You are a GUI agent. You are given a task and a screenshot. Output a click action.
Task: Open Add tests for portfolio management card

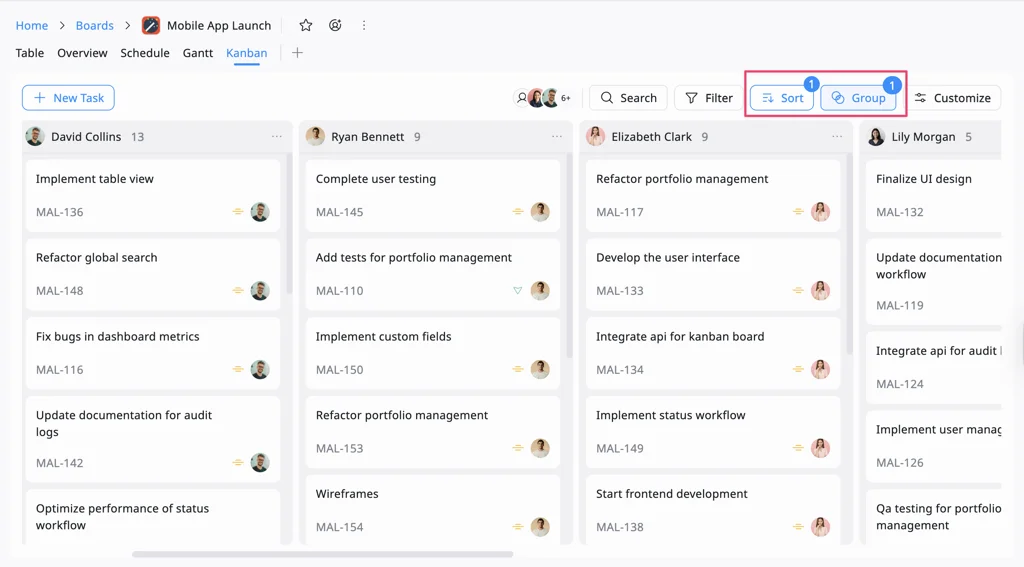pos(433,274)
